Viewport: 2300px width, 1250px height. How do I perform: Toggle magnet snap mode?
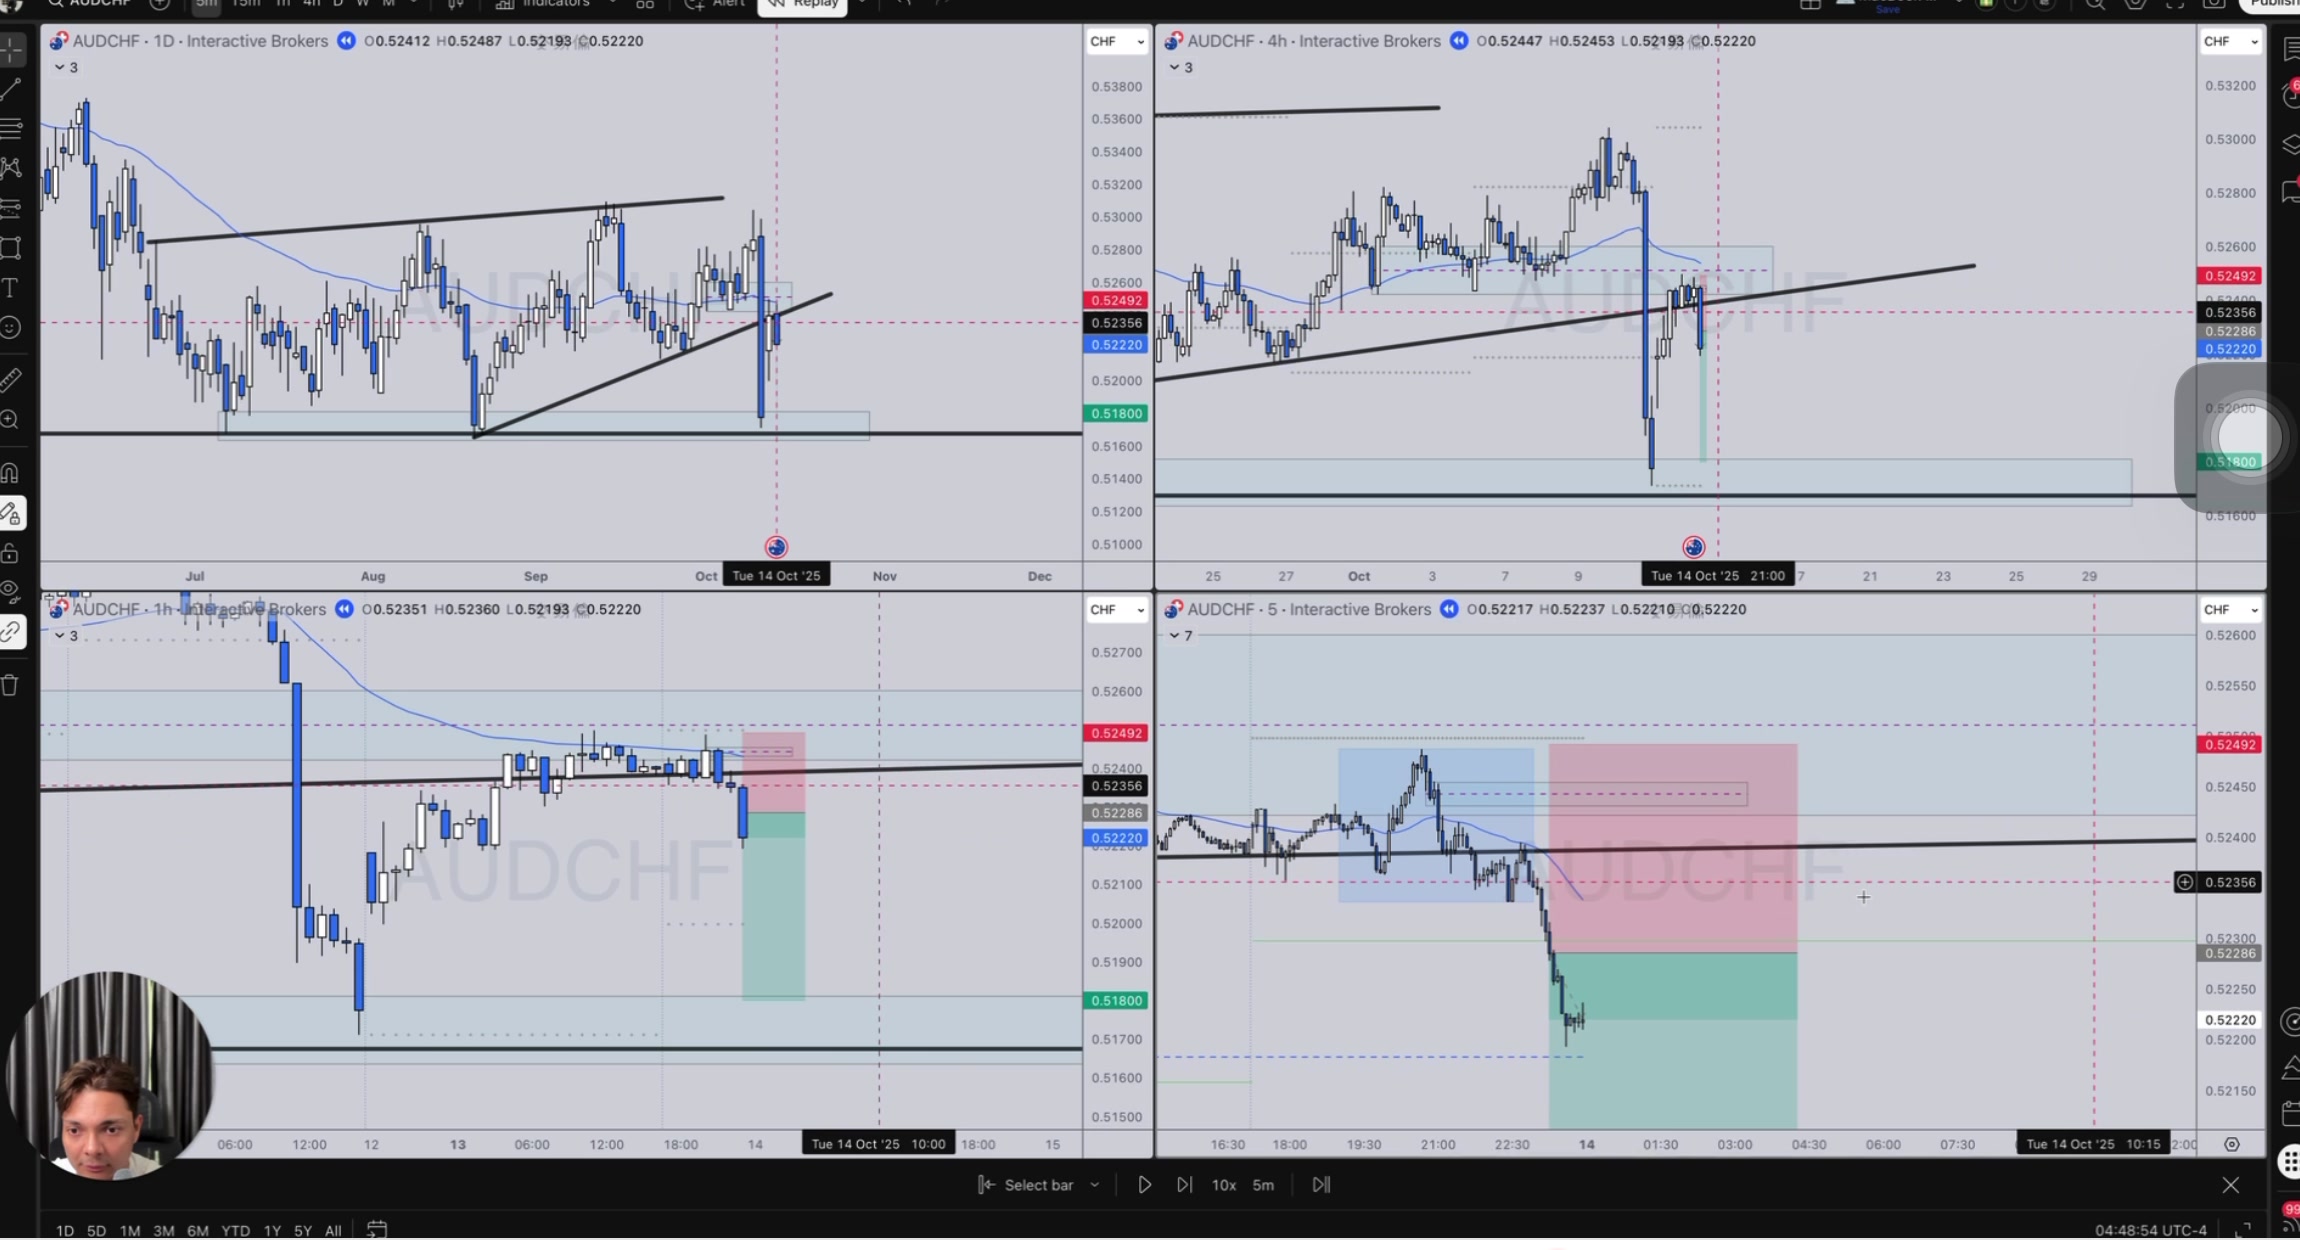pyautogui.click(x=11, y=473)
